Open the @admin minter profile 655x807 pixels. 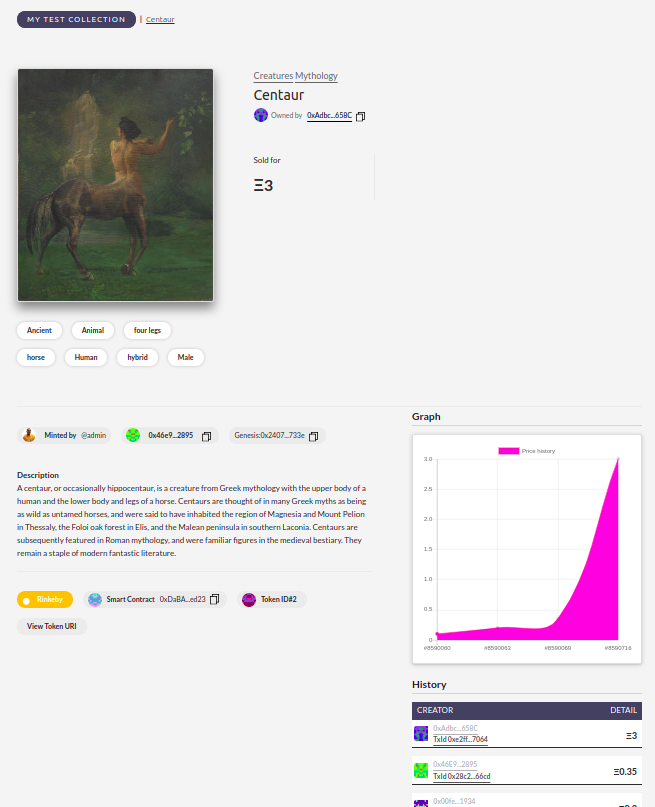tap(94, 435)
